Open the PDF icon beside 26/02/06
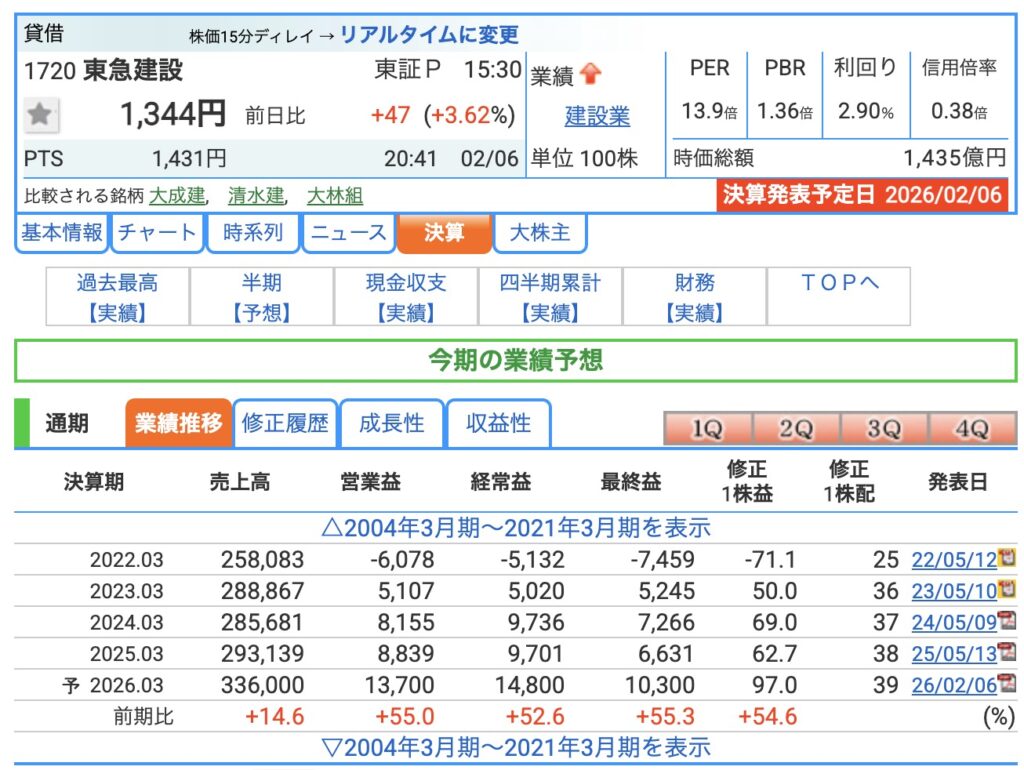Screen dimensions: 1024x770 tap(1007, 684)
